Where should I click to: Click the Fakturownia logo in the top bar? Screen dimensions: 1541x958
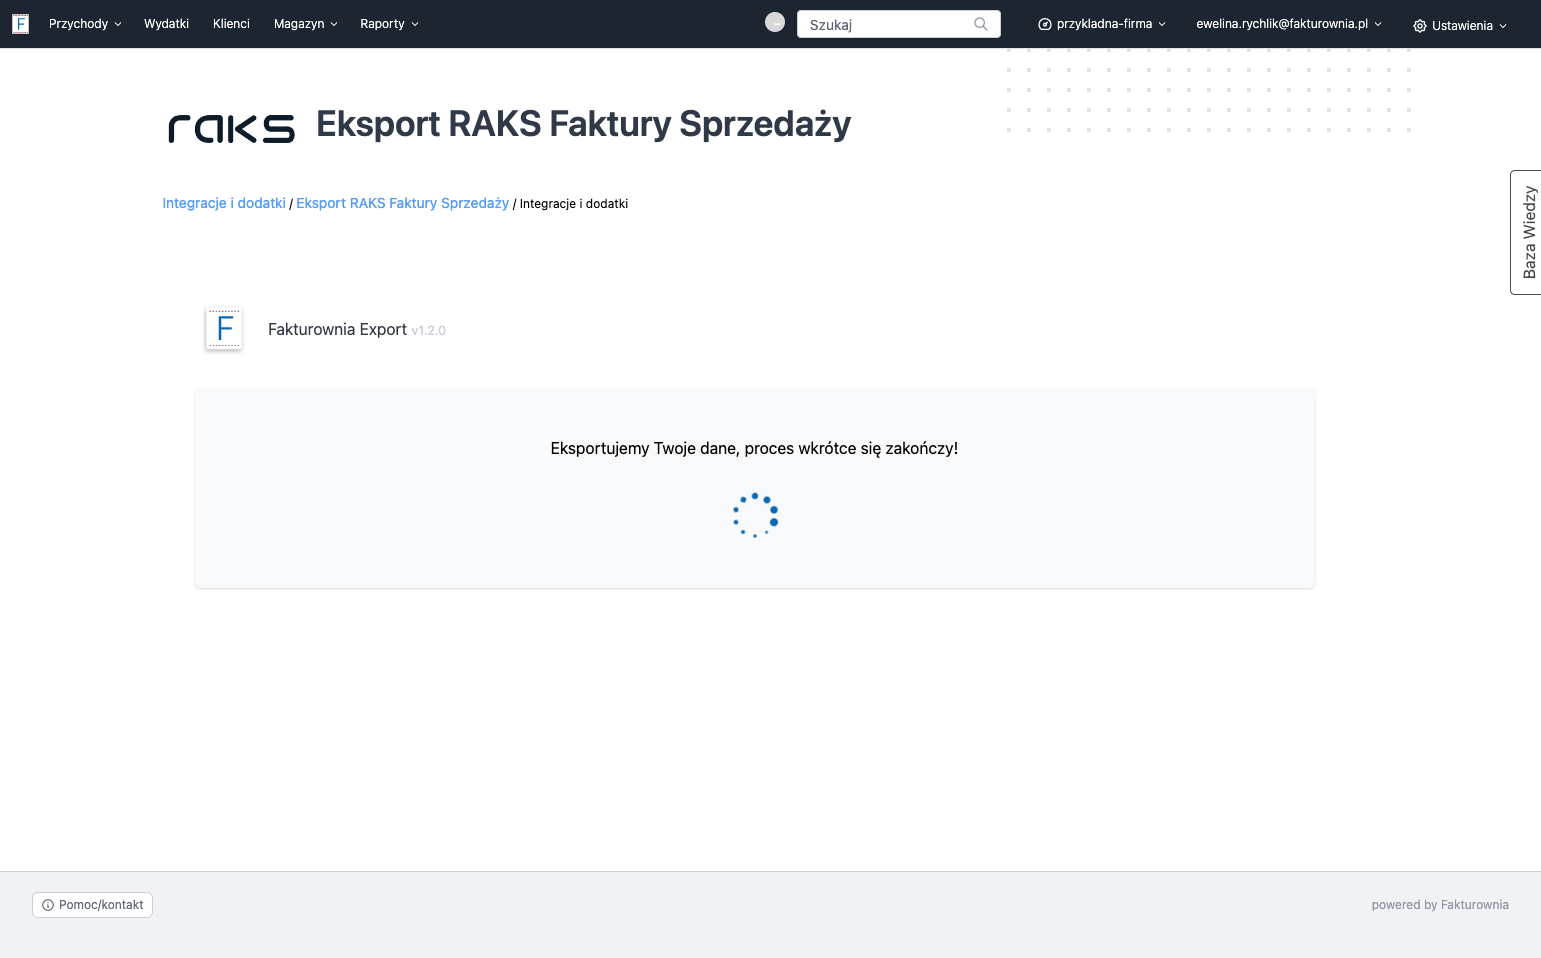20,24
